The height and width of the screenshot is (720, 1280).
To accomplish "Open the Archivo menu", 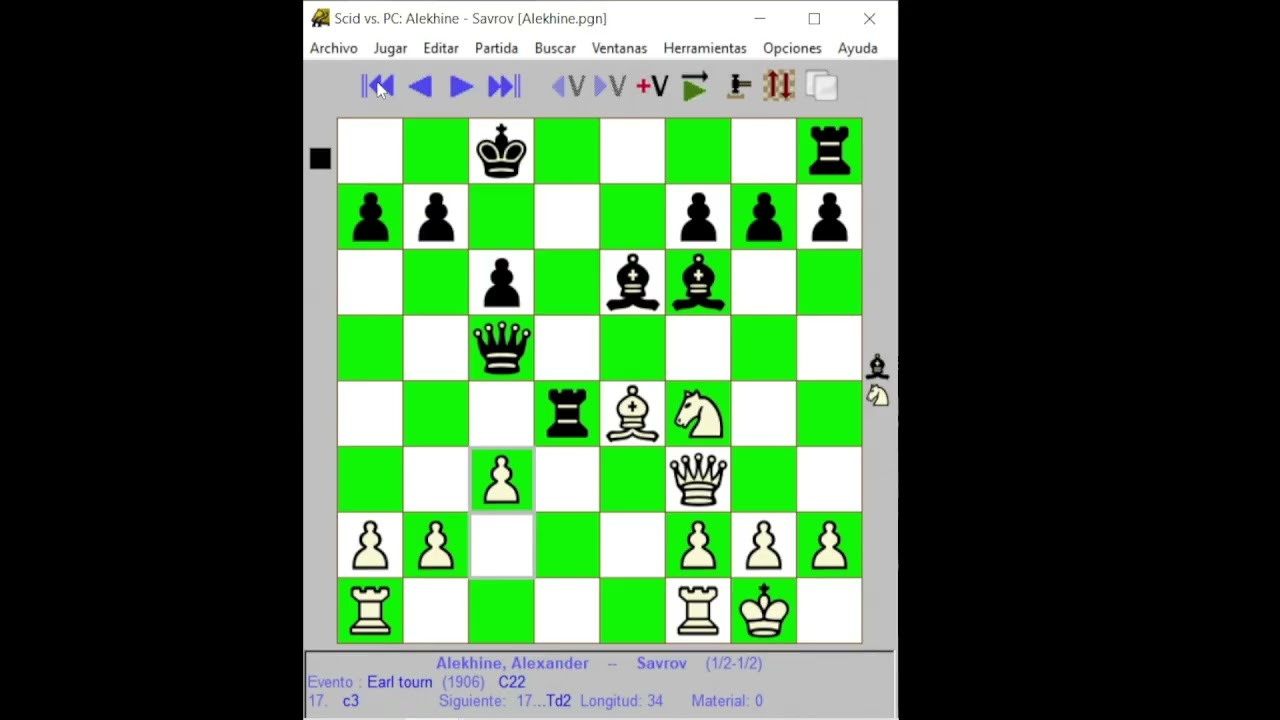I will click(333, 48).
